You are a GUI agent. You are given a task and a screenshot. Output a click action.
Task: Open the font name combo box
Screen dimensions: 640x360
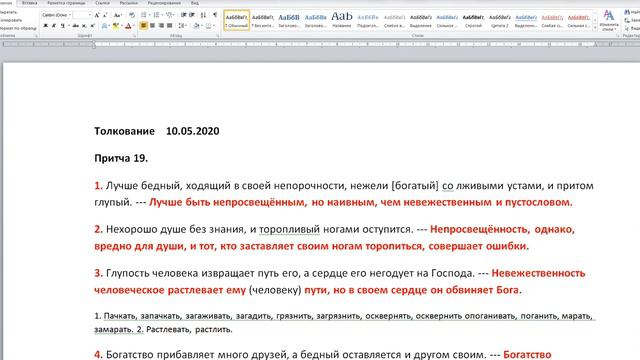pyautogui.click(x=57, y=15)
